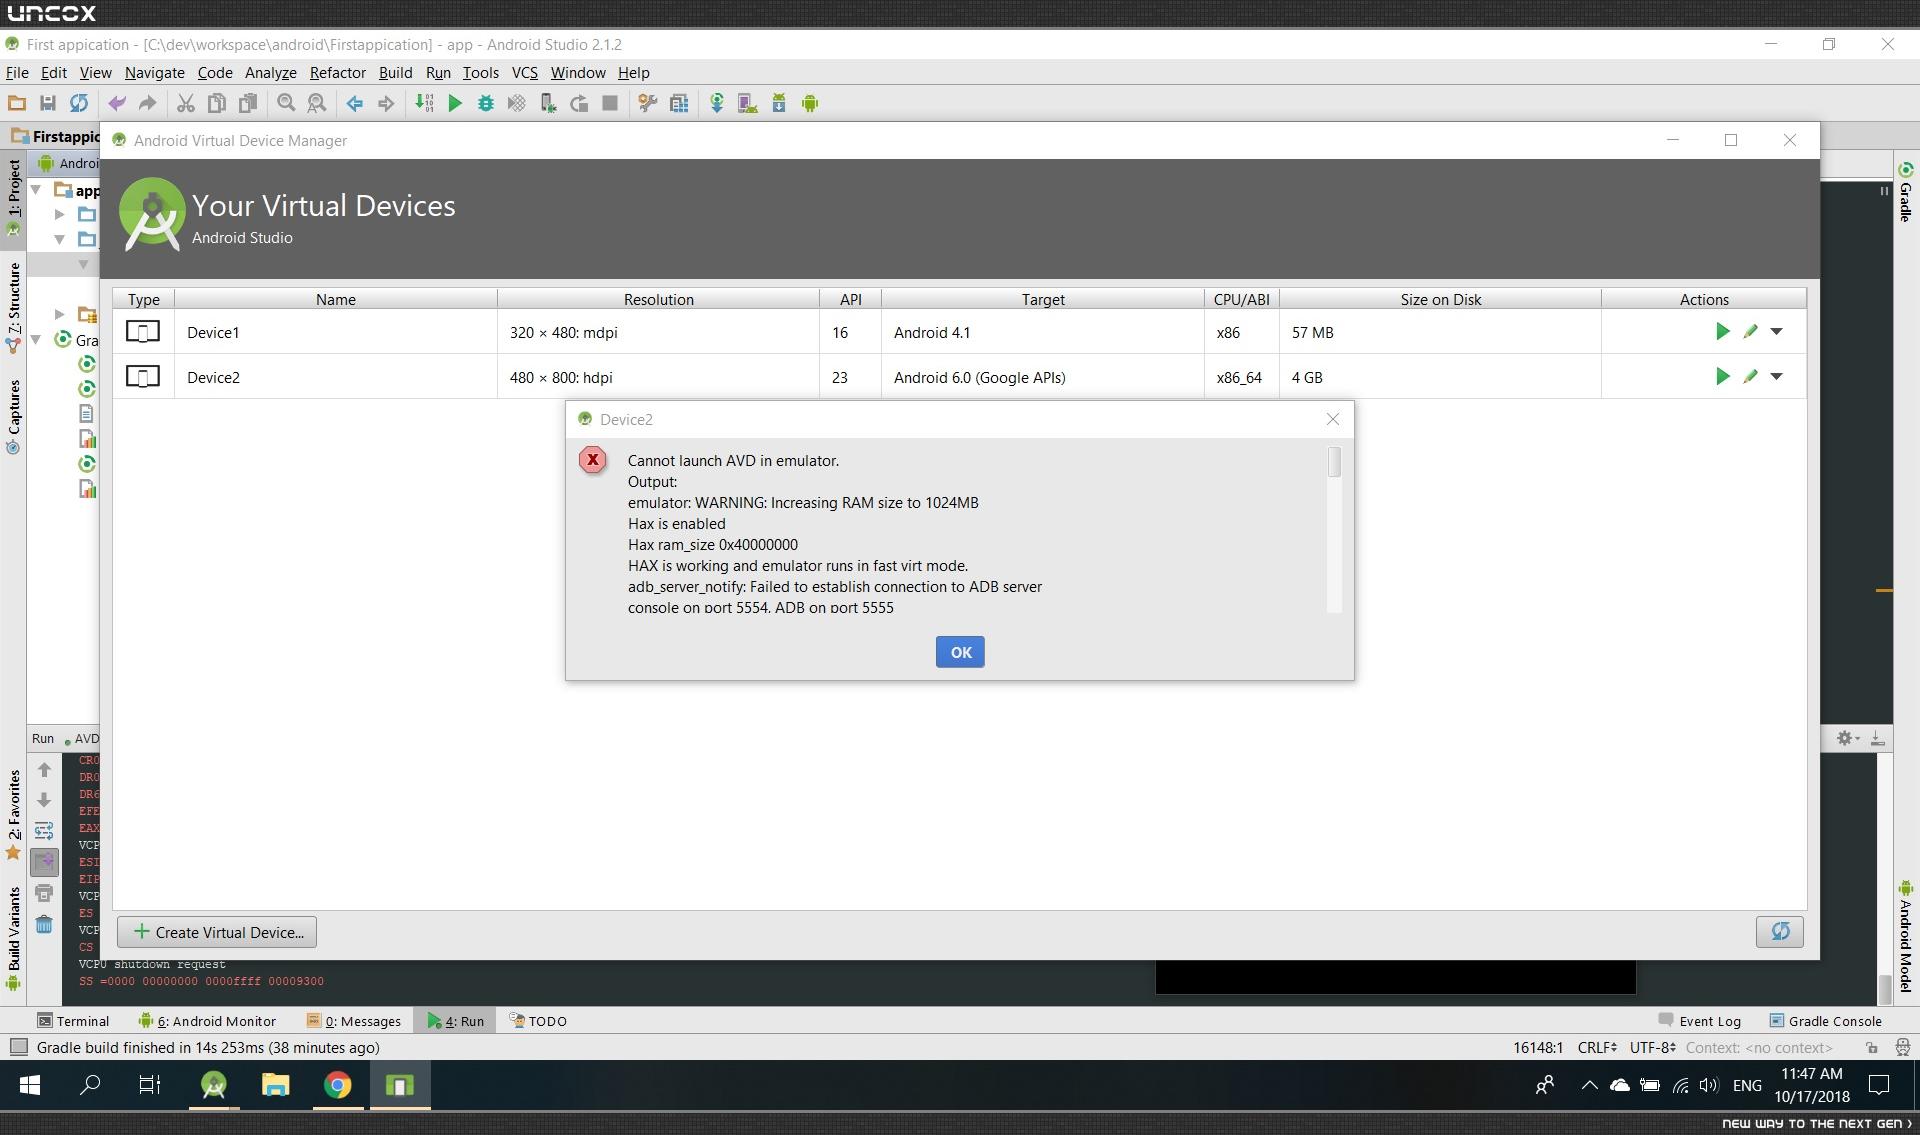This screenshot has height=1135, width=1920.
Task: Click the Copy icon in toolbar
Action: point(216,103)
